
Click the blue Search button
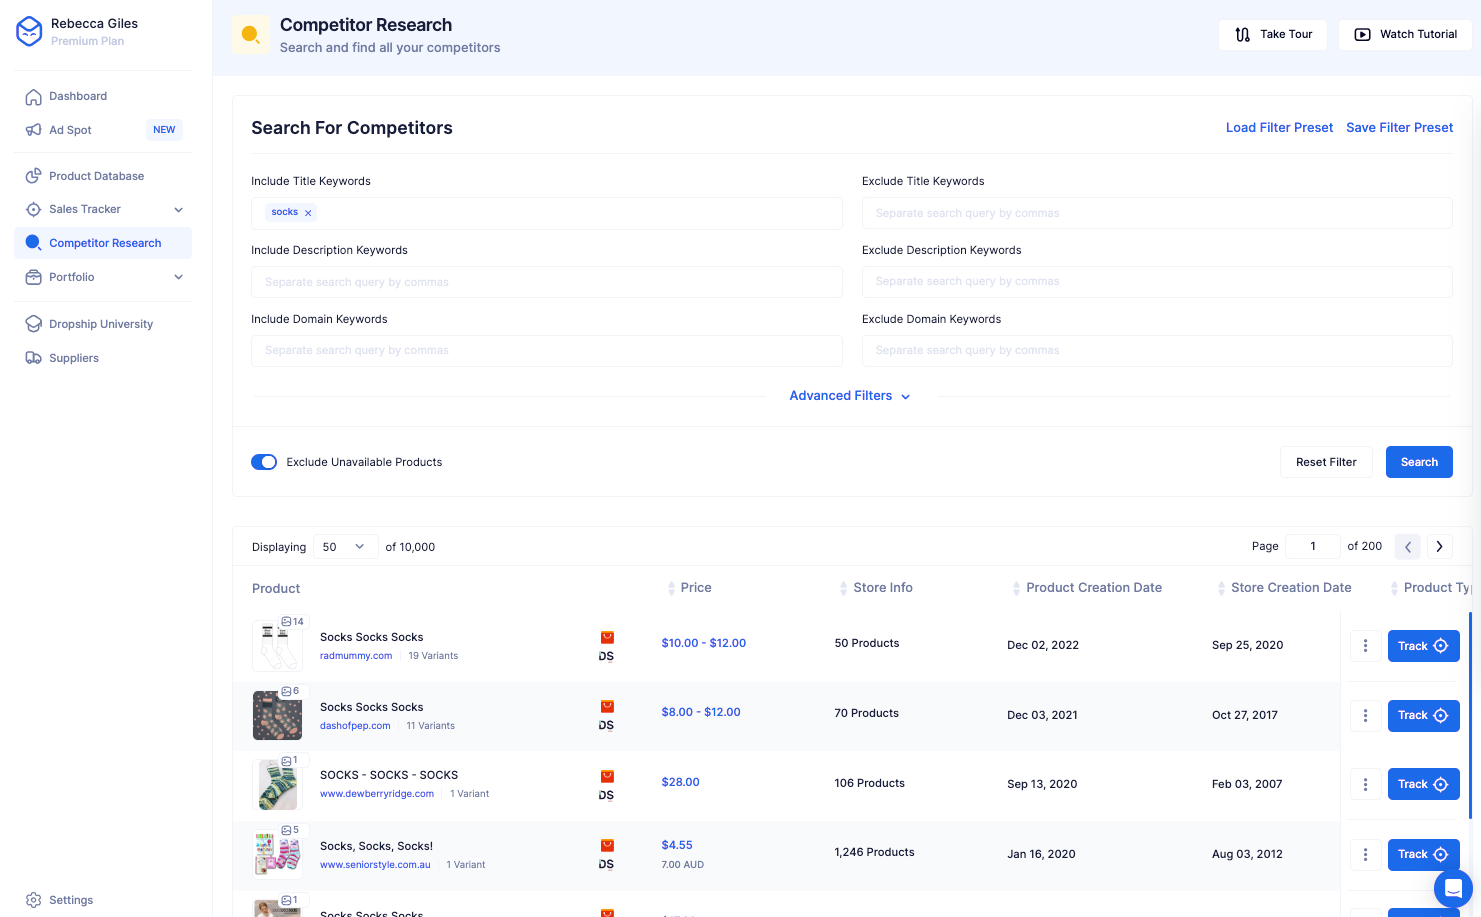coord(1419,462)
